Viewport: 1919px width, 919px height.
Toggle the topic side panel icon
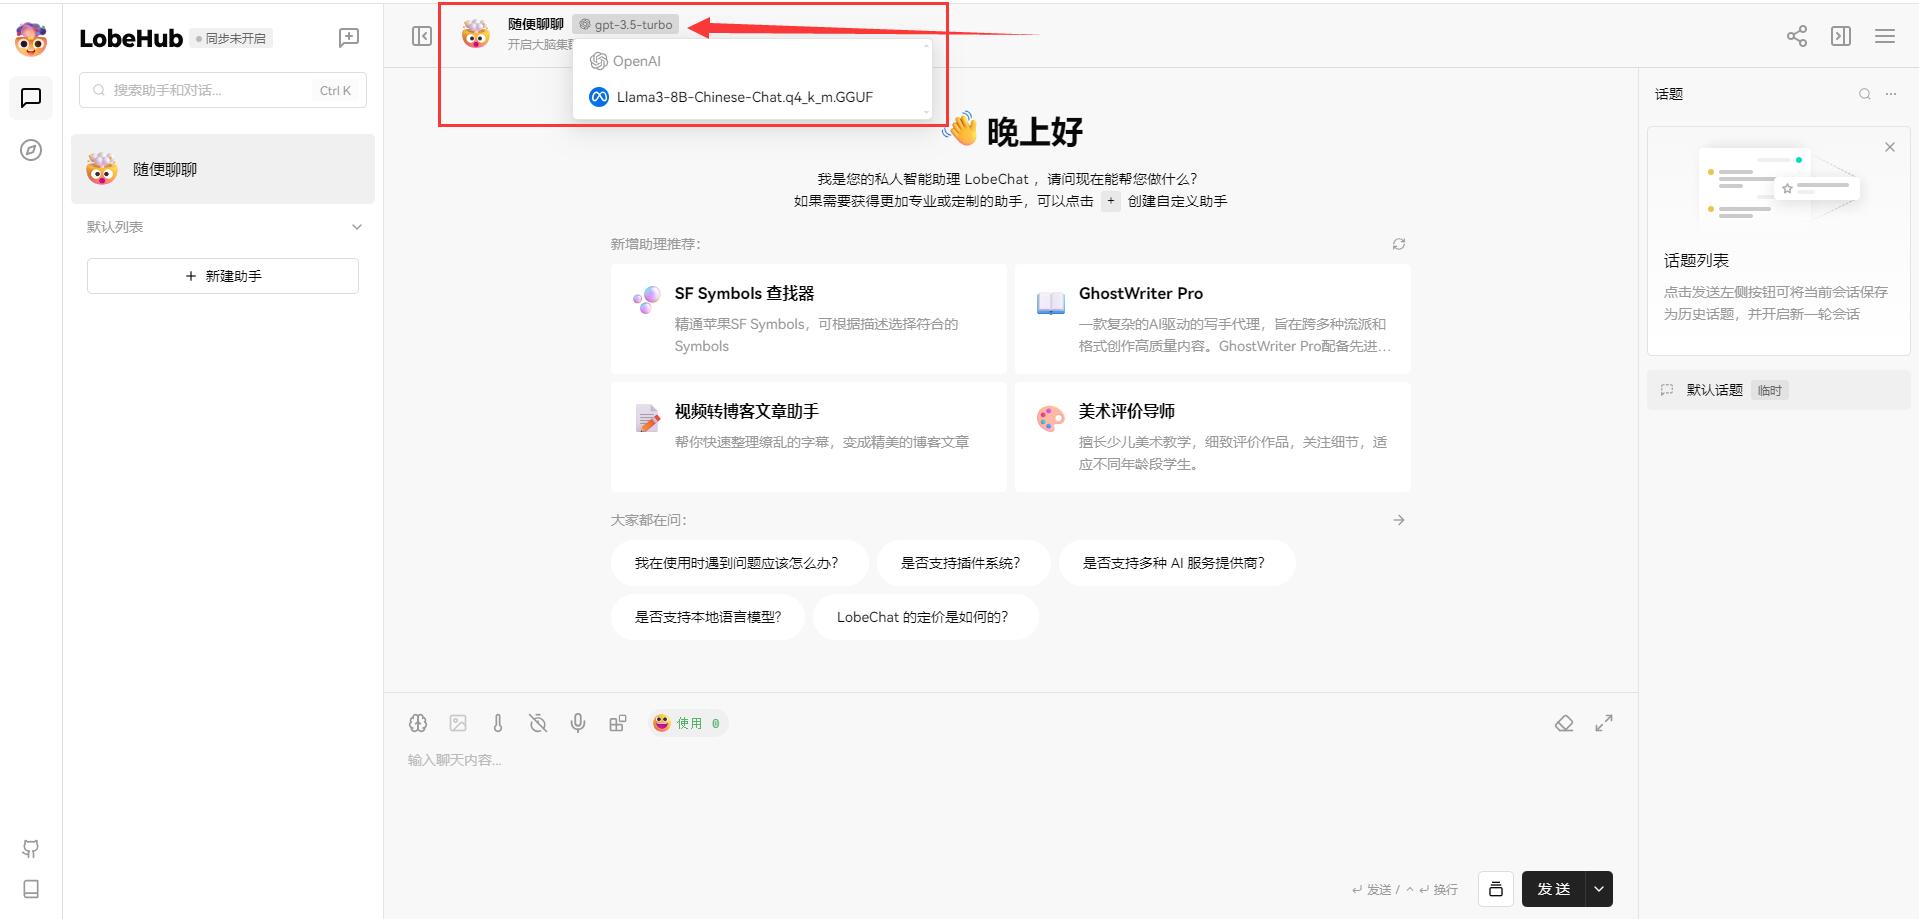(x=1841, y=36)
